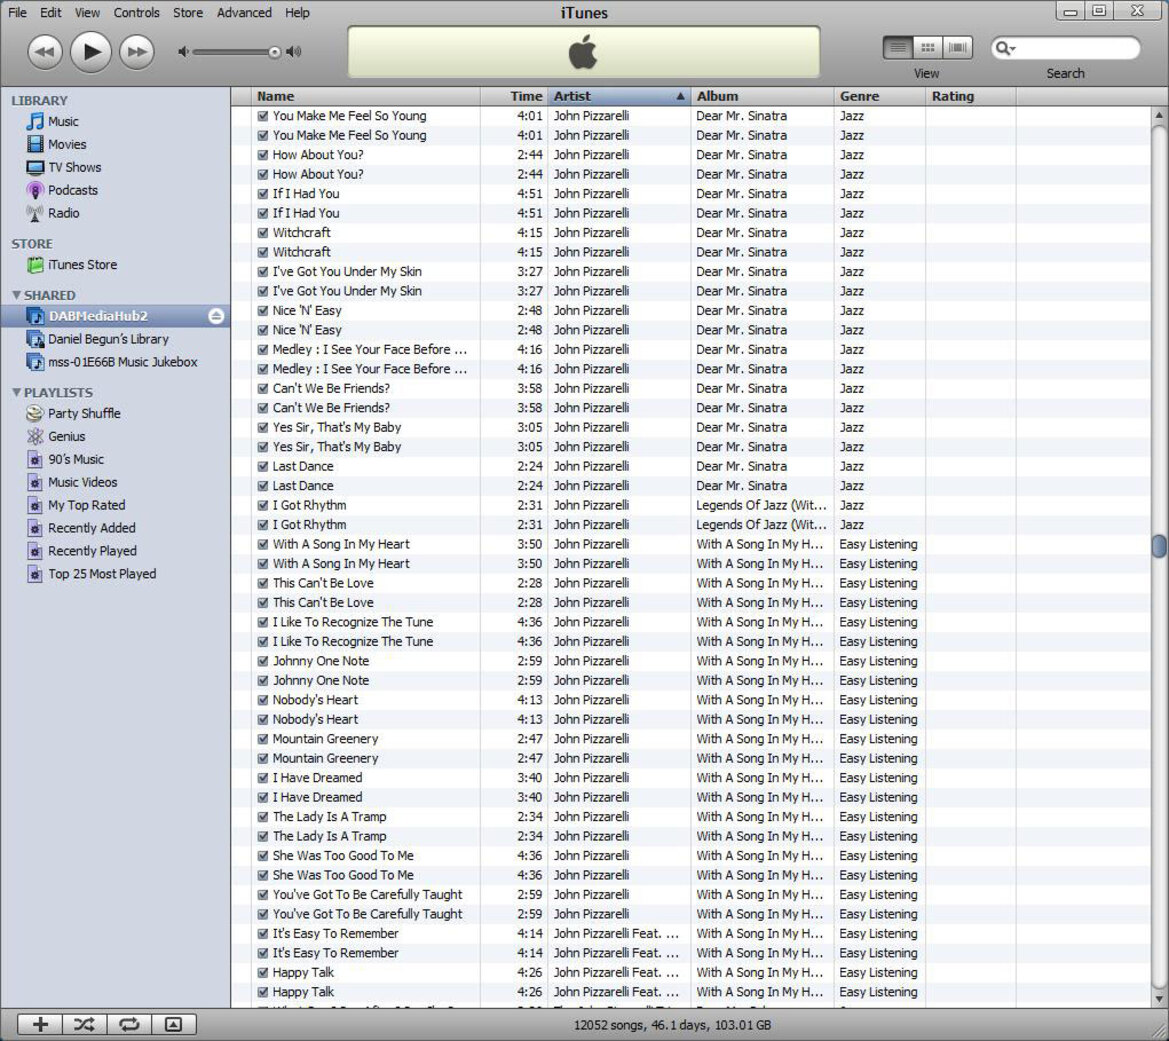
Task: Toggle shuffle playback button
Action: point(84,1025)
